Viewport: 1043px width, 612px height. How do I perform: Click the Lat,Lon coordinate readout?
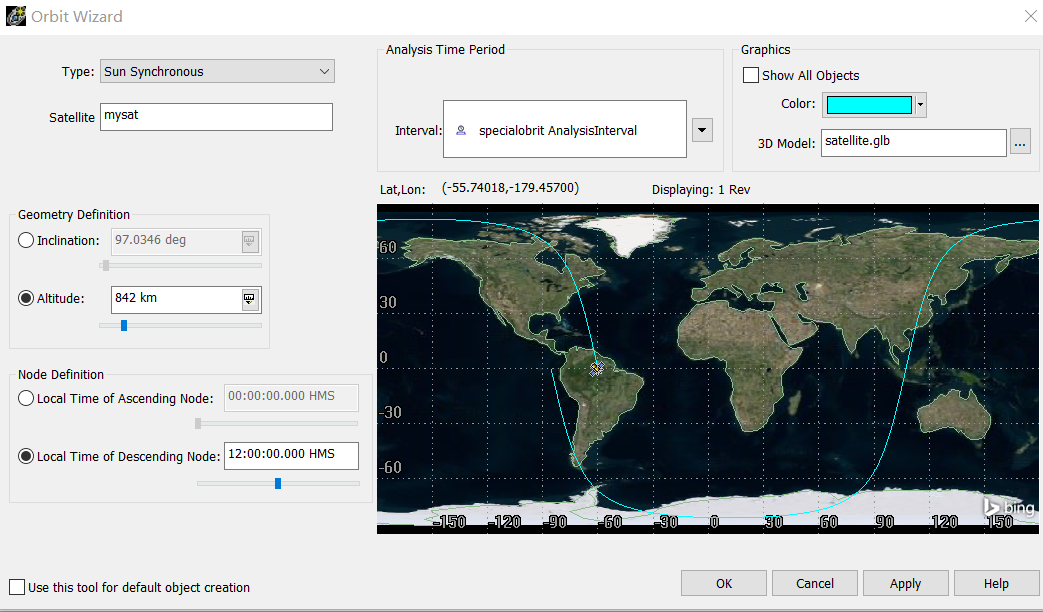(x=510, y=188)
